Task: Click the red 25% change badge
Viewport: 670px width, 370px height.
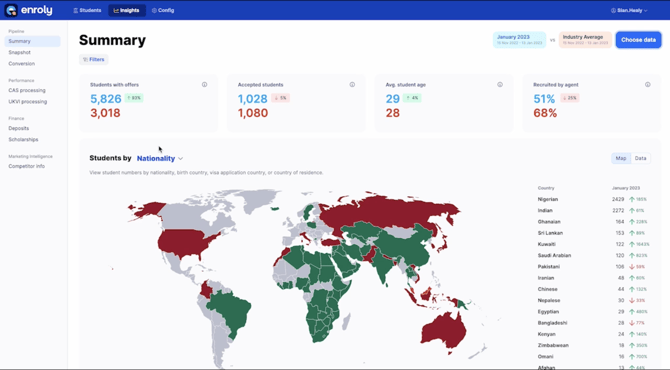Action: point(570,98)
